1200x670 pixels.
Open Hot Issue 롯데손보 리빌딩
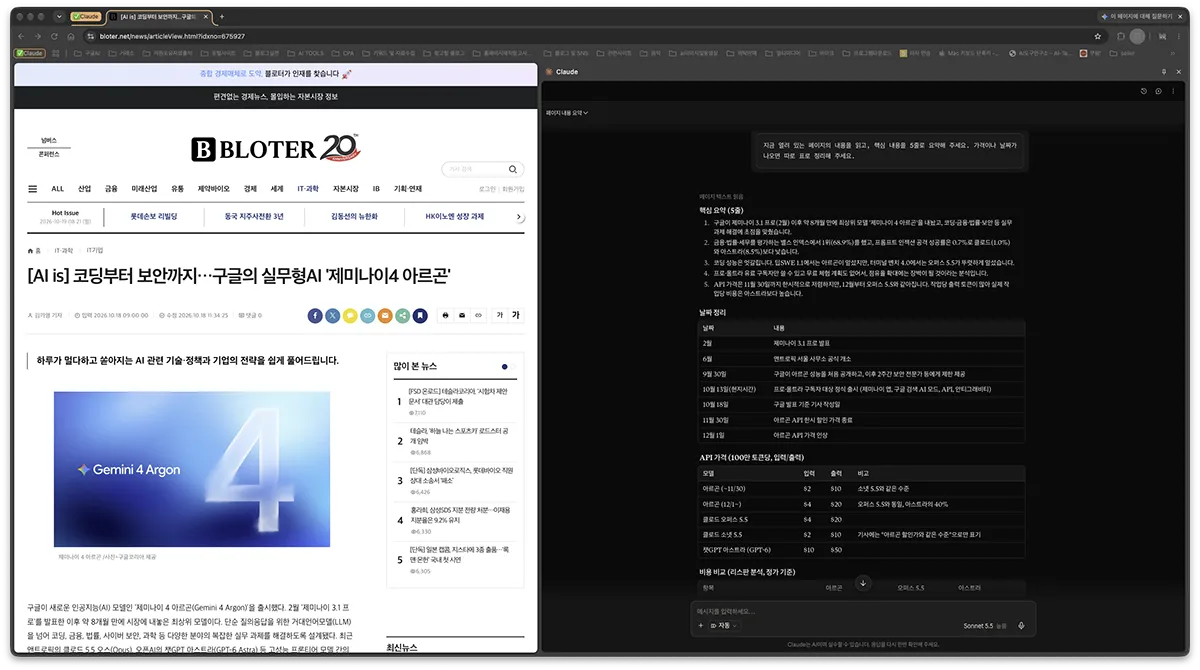point(153,216)
